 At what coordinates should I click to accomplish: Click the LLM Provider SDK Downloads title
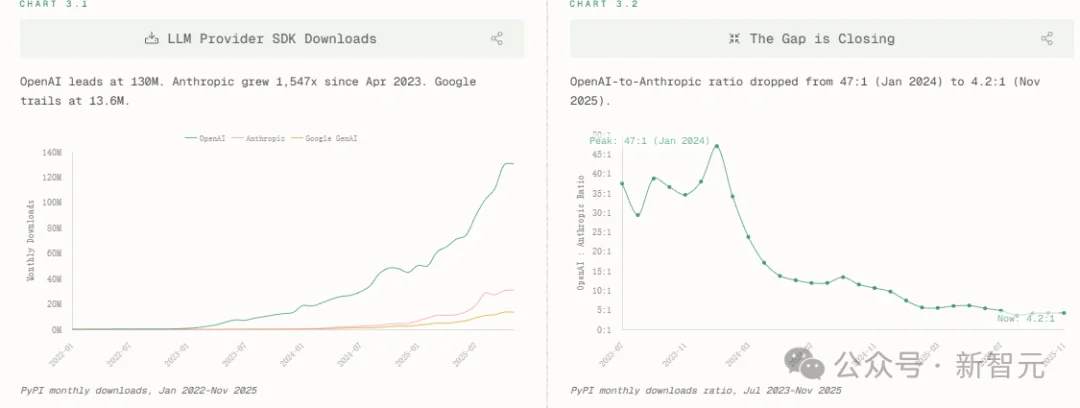(271, 39)
